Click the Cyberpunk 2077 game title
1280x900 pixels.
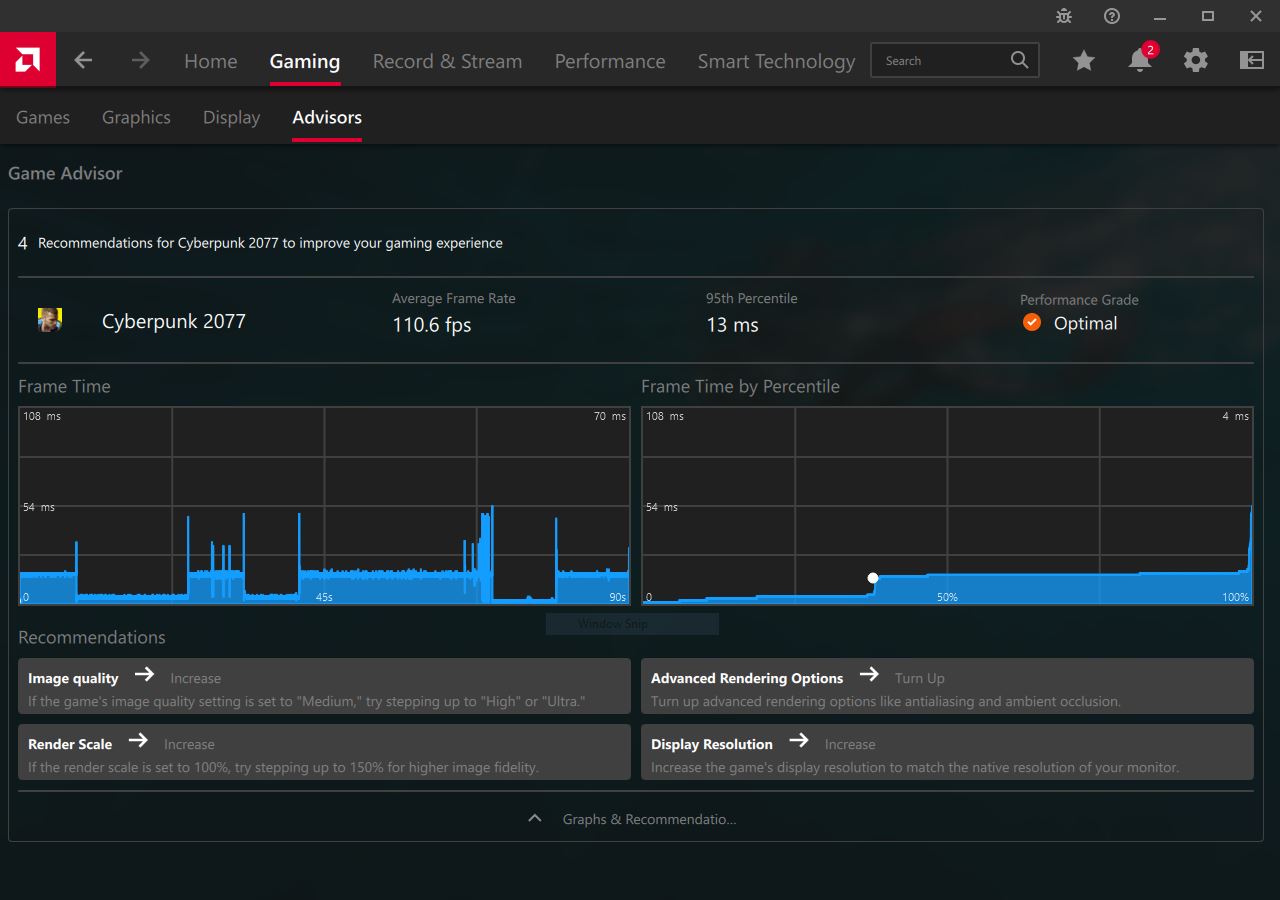(x=174, y=321)
